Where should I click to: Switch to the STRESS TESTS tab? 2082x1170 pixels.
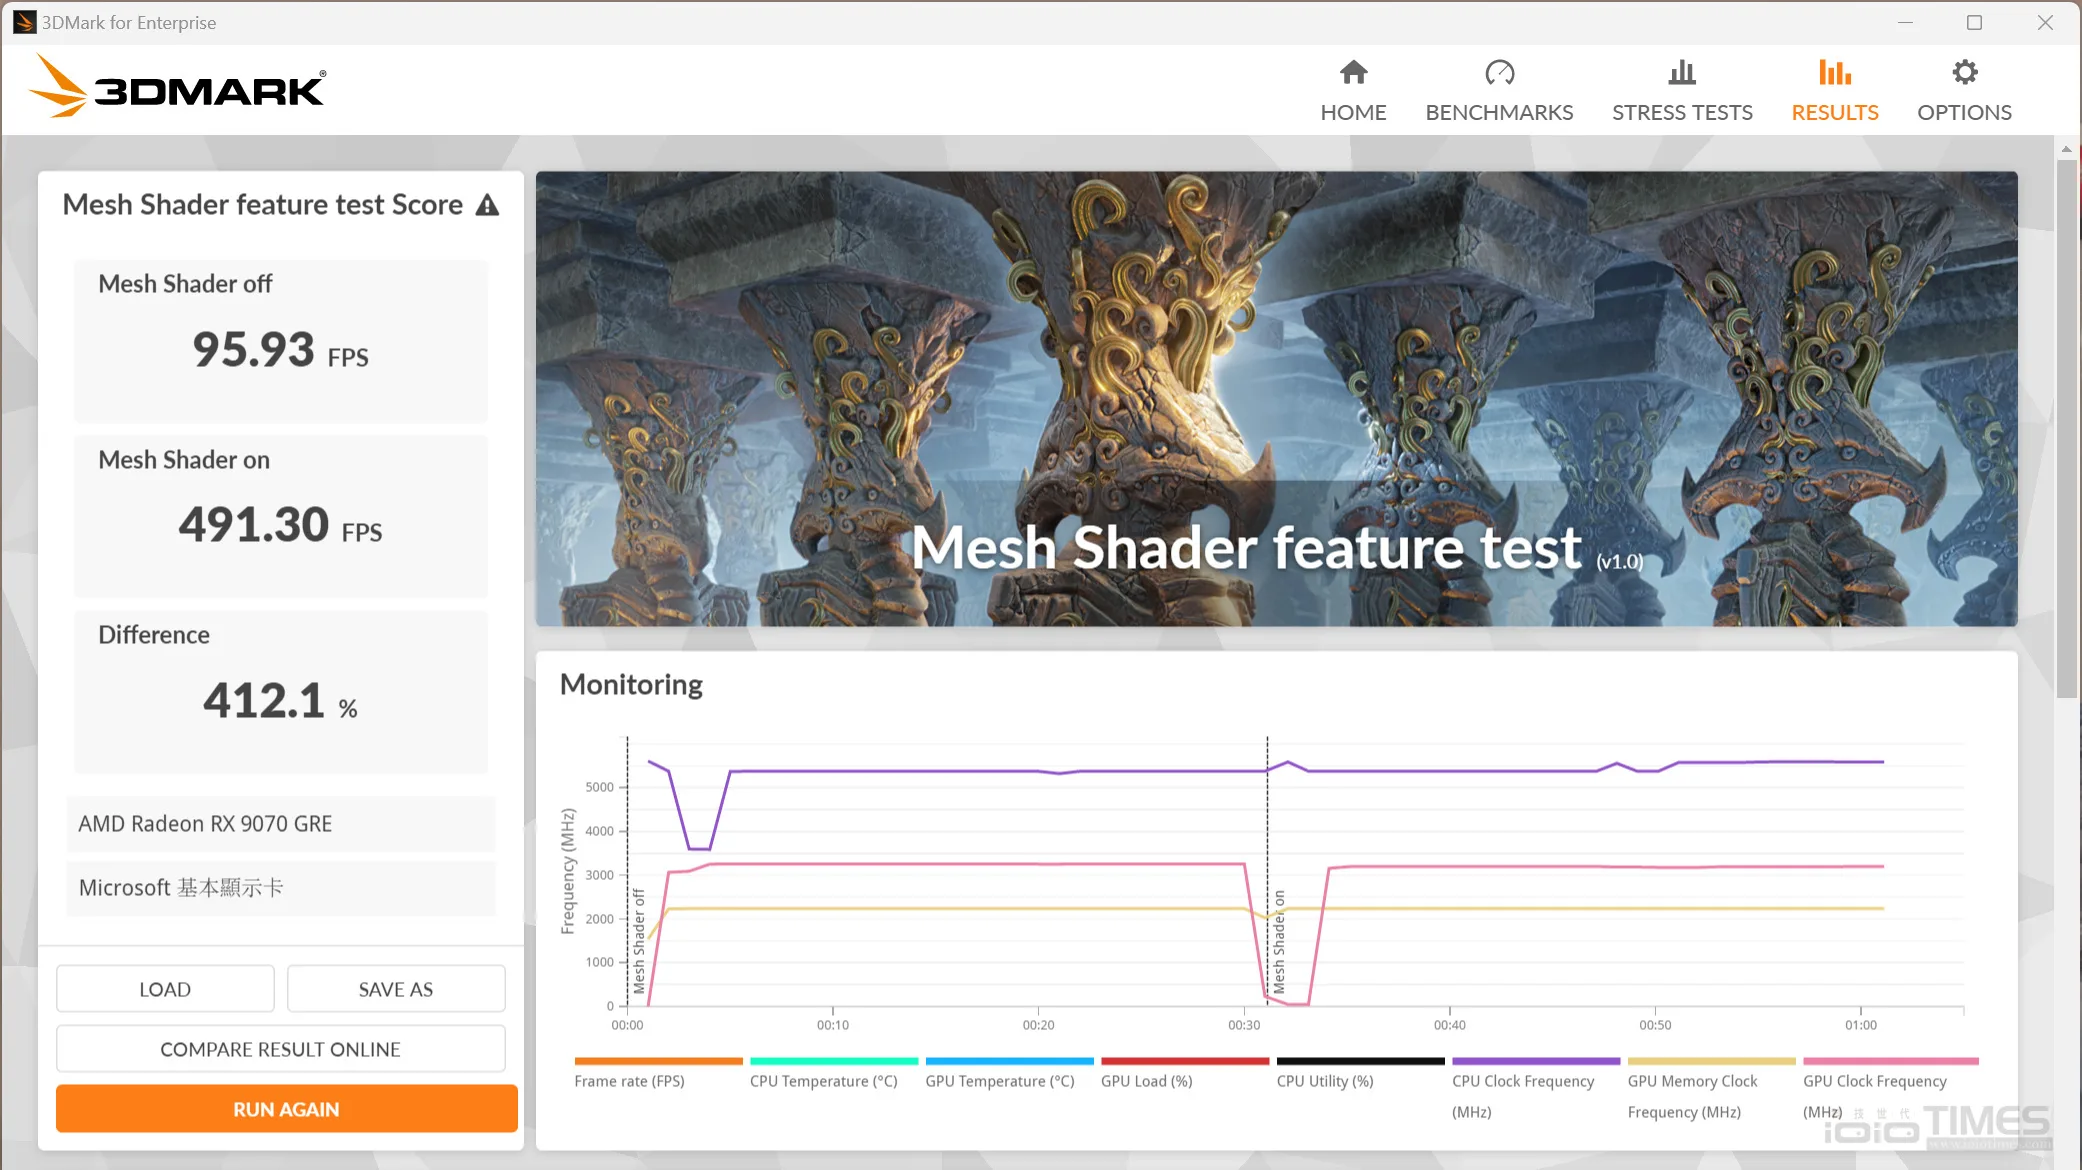coord(1682,90)
